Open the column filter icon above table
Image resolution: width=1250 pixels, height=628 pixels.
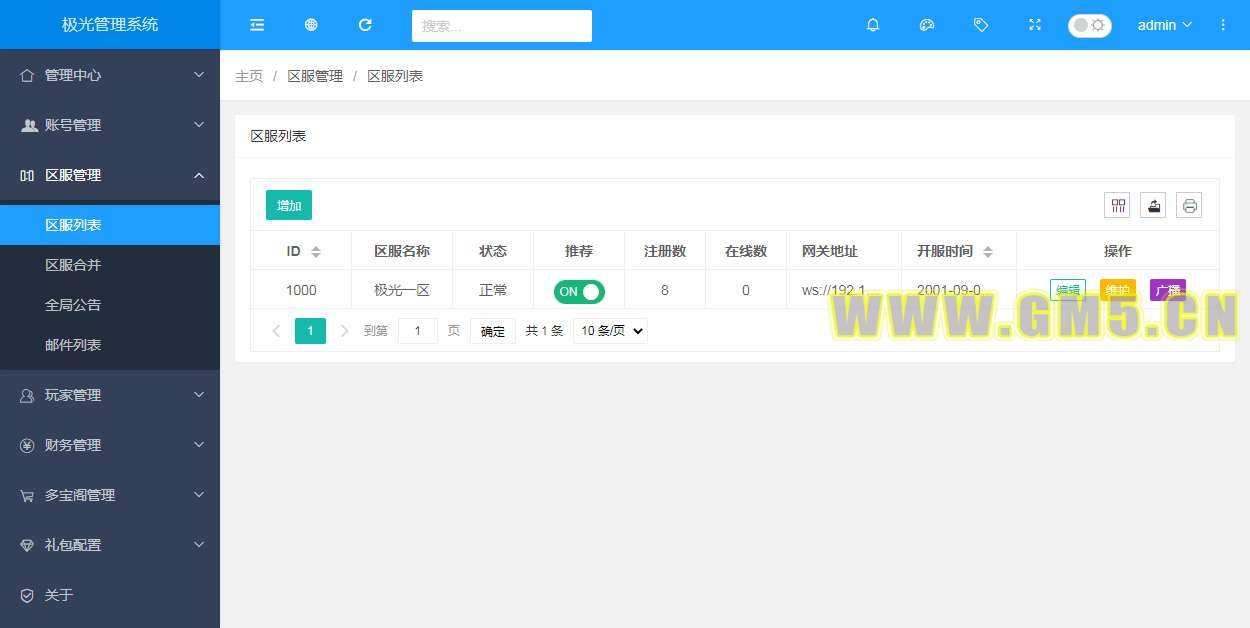(1117, 206)
